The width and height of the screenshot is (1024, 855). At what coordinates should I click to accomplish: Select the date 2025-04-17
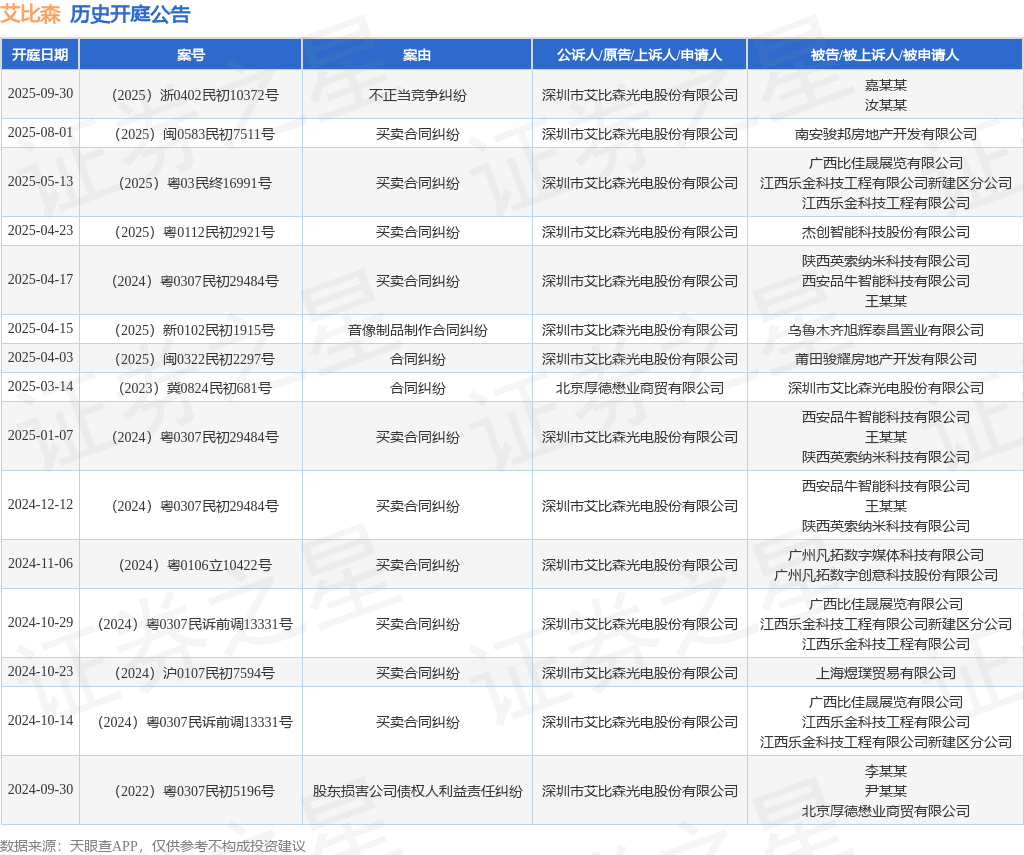point(40,280)
